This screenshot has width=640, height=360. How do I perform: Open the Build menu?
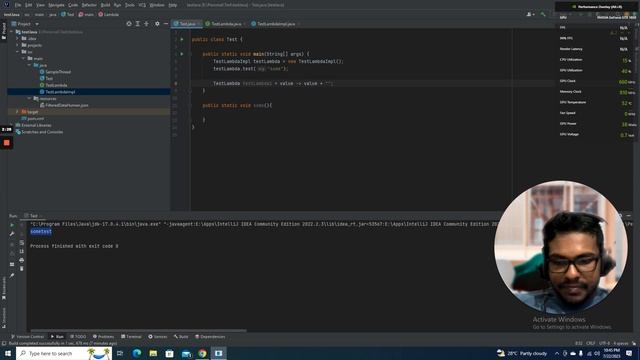(105, 5)
